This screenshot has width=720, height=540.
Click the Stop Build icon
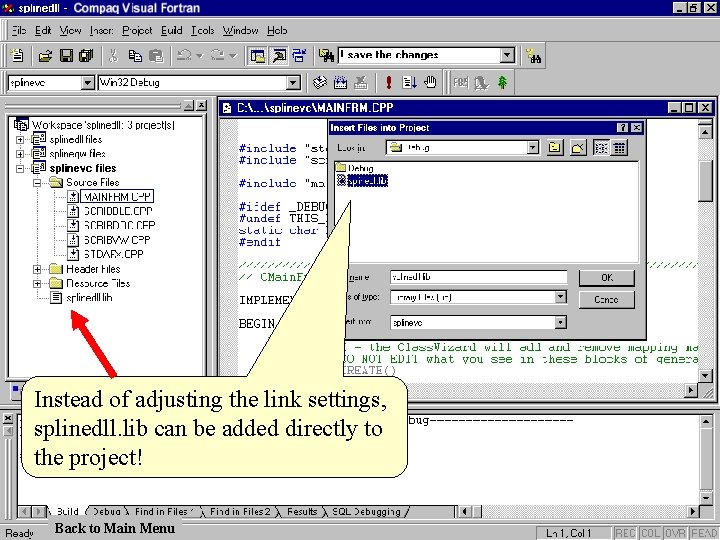tap(361, 83)
